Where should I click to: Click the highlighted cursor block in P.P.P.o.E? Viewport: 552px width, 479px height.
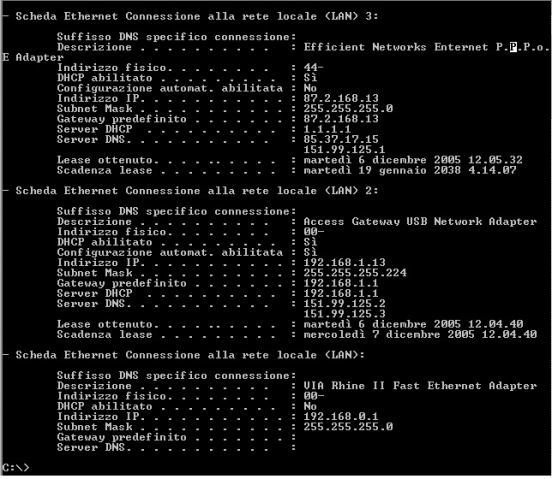514,47
